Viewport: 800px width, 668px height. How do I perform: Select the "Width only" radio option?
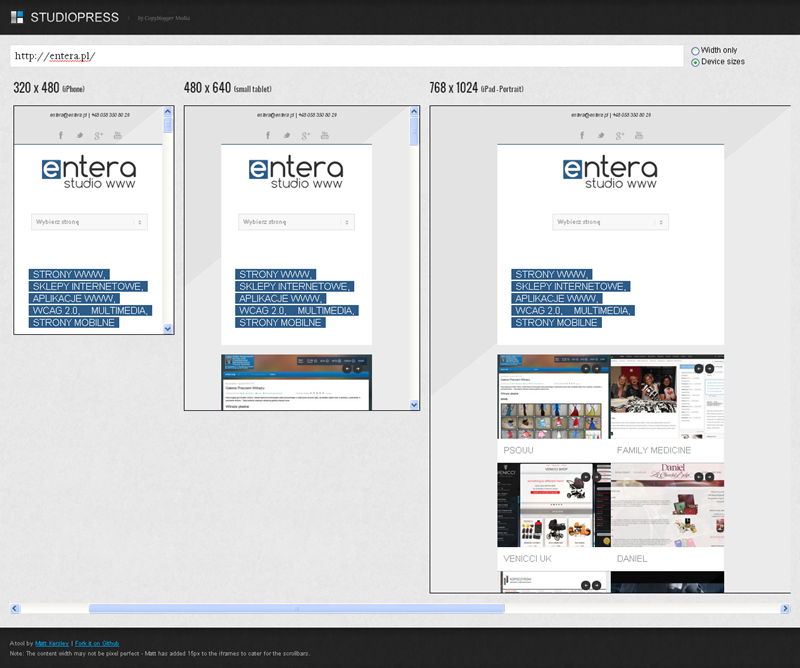pyautogui.click(x=696, y=50)
